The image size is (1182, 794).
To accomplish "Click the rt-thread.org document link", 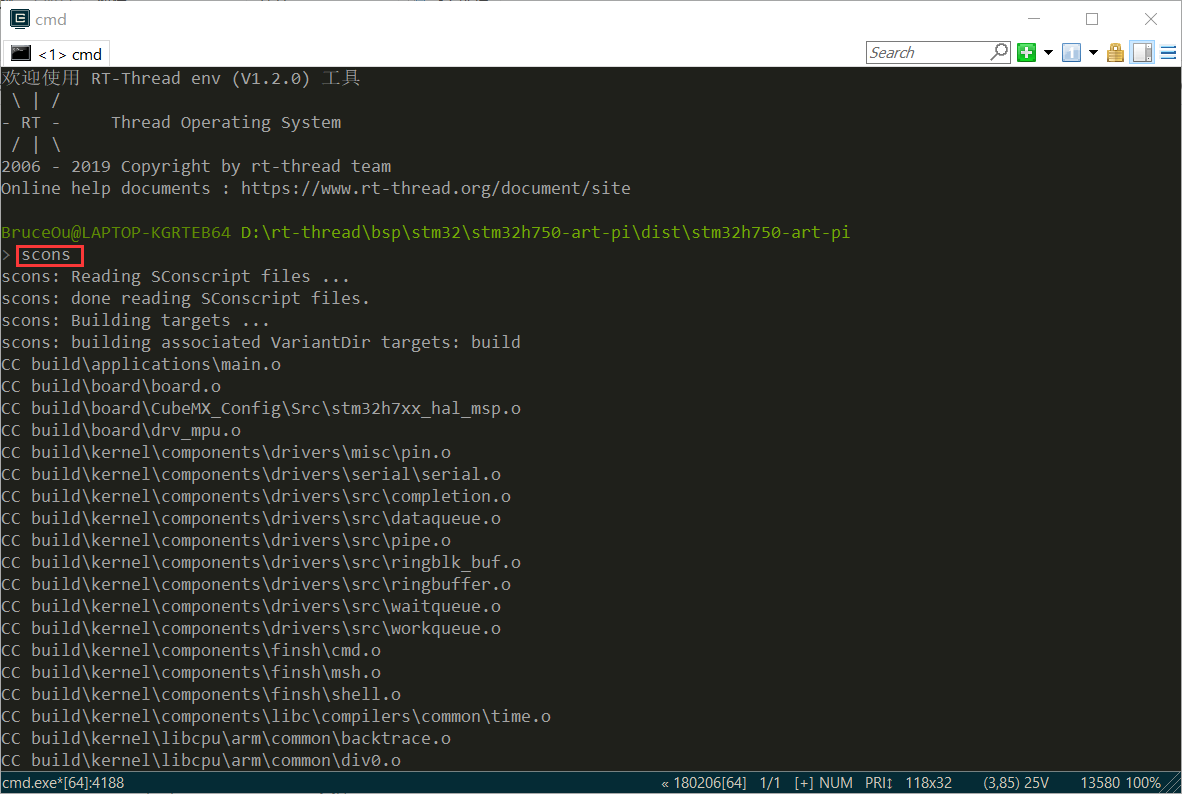I will [436, 189].
